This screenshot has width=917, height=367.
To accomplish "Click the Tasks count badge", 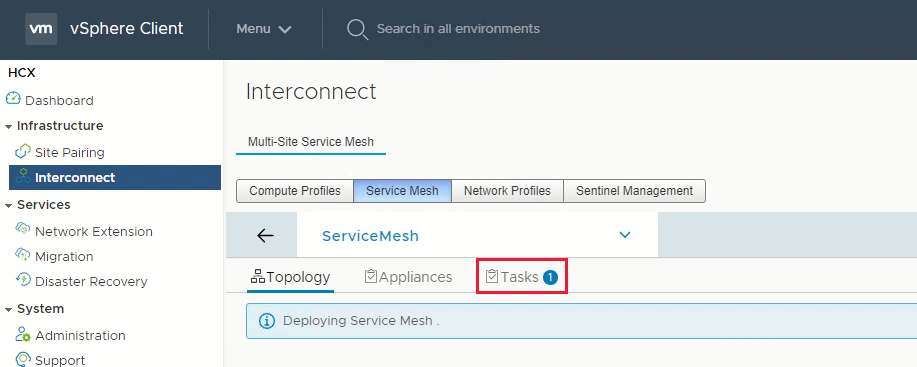I will click(550, 278).
